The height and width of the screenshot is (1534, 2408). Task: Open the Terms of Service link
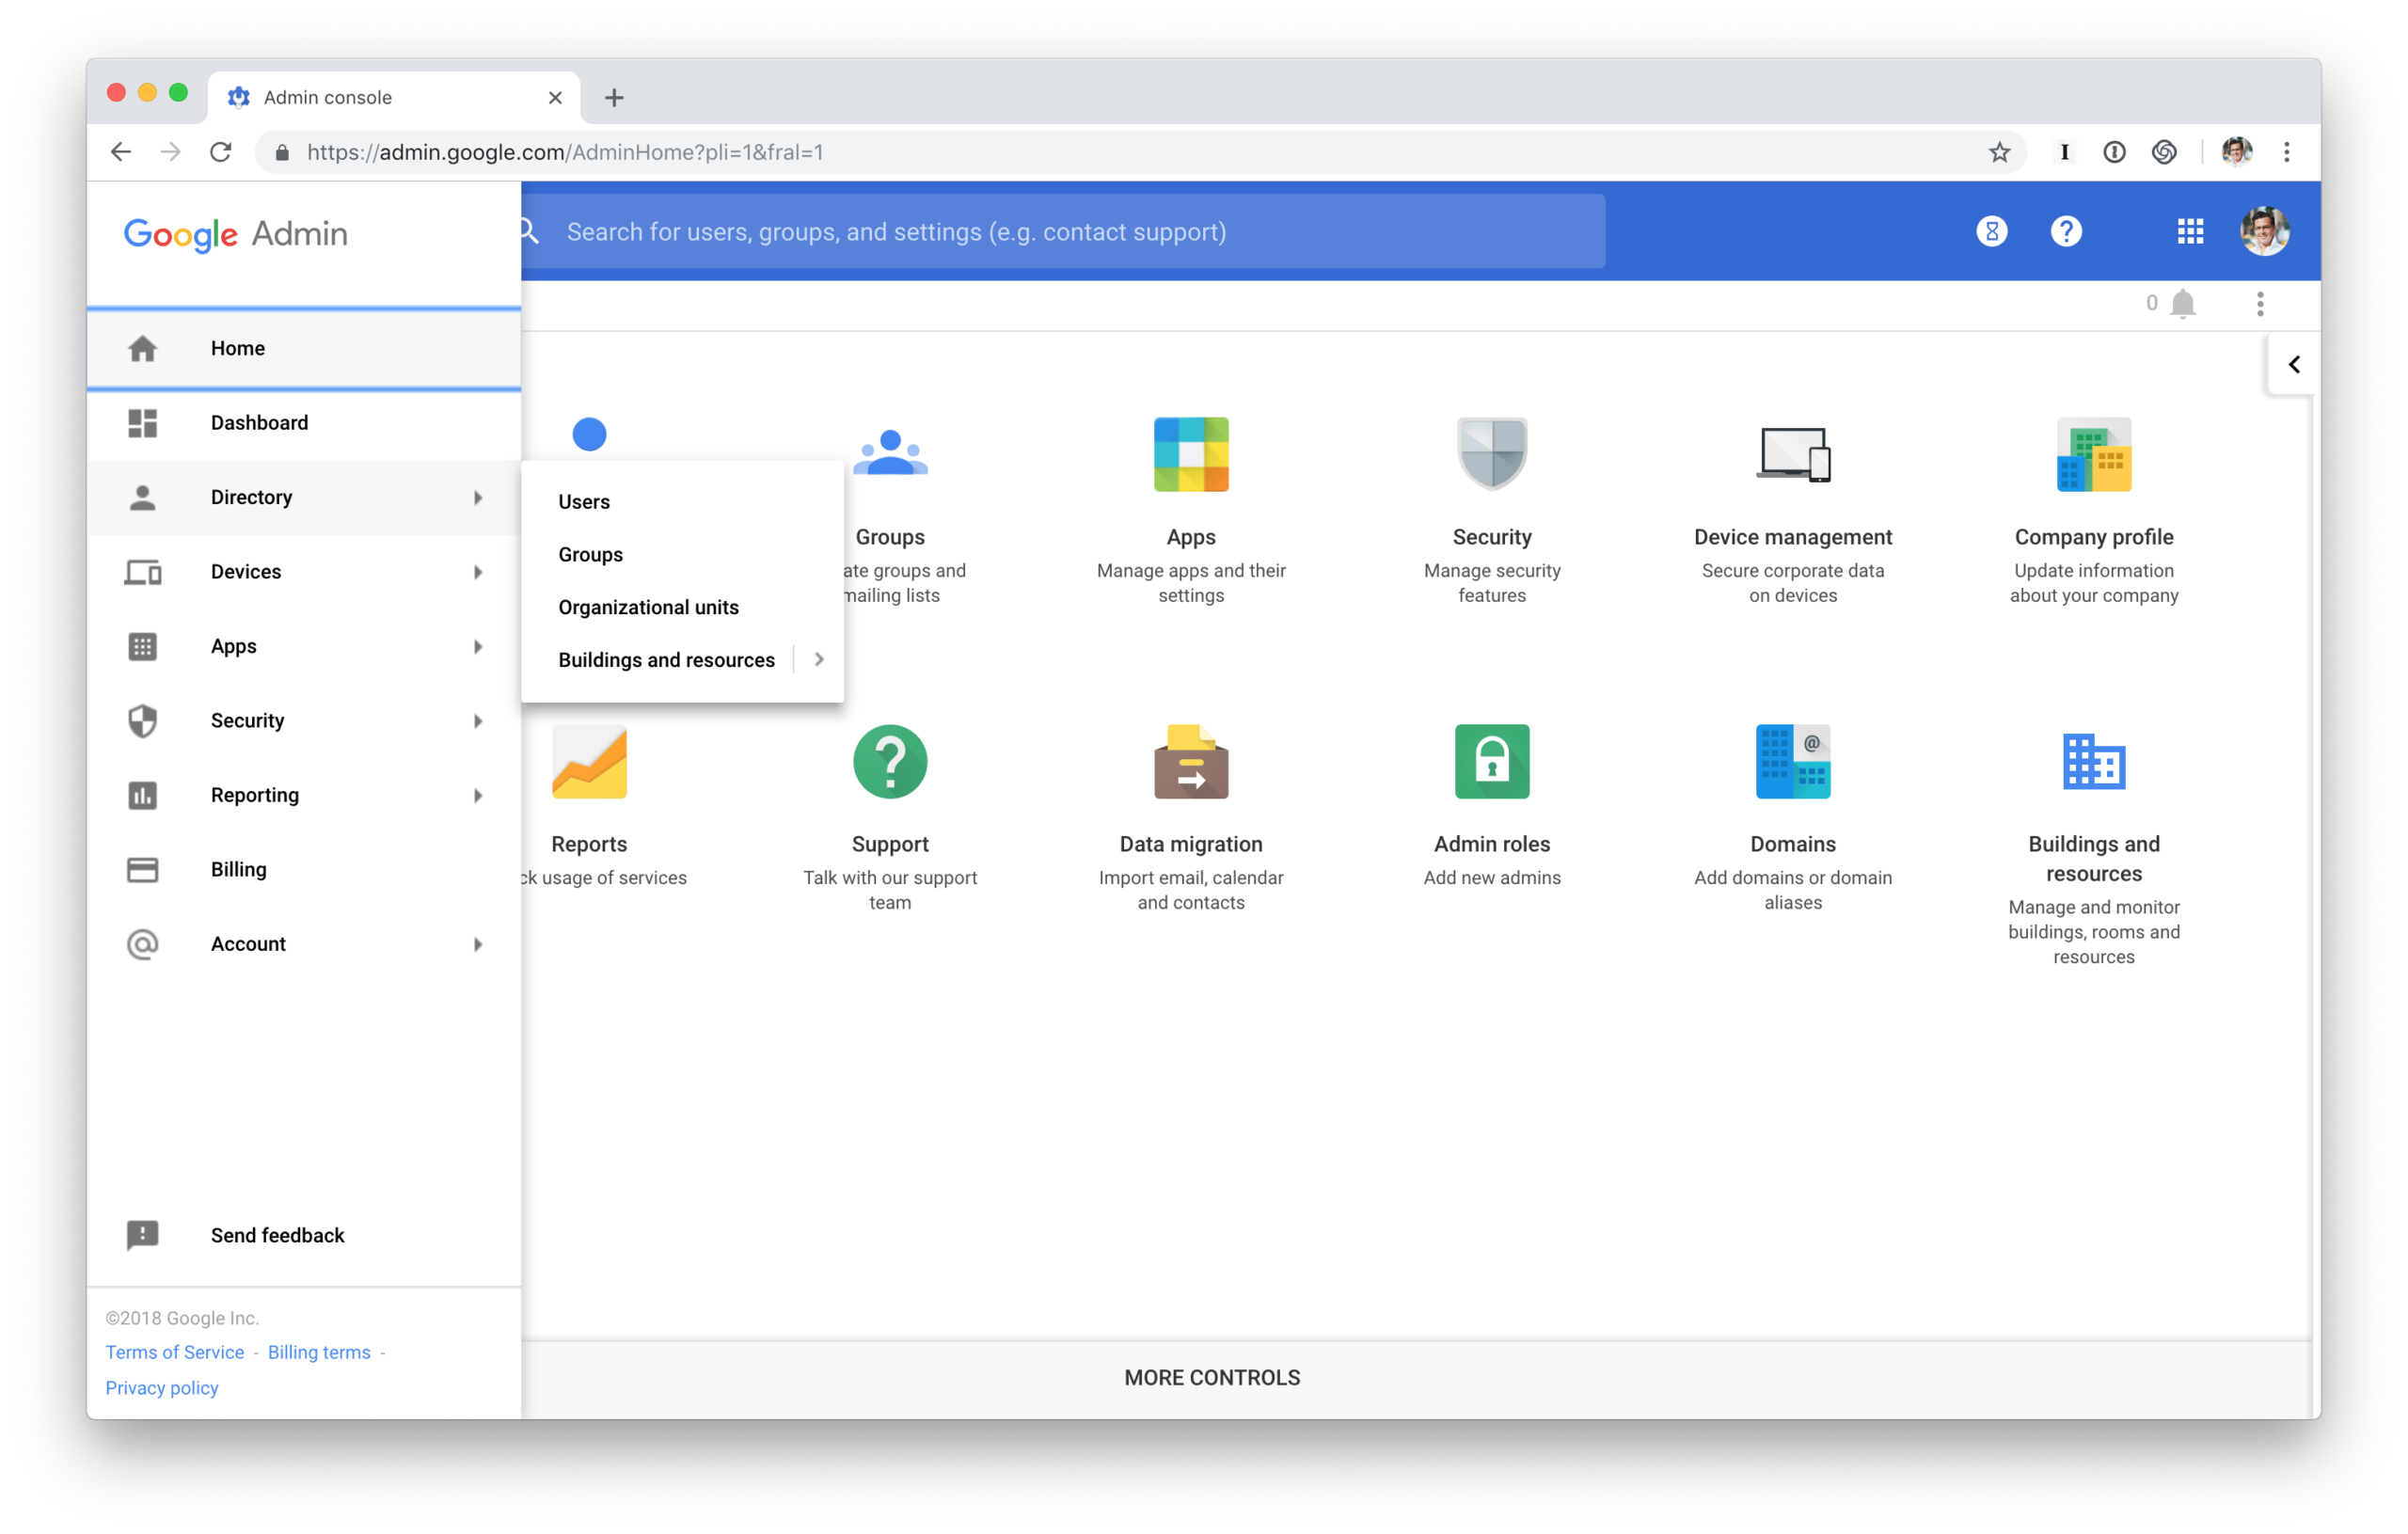175,1352
